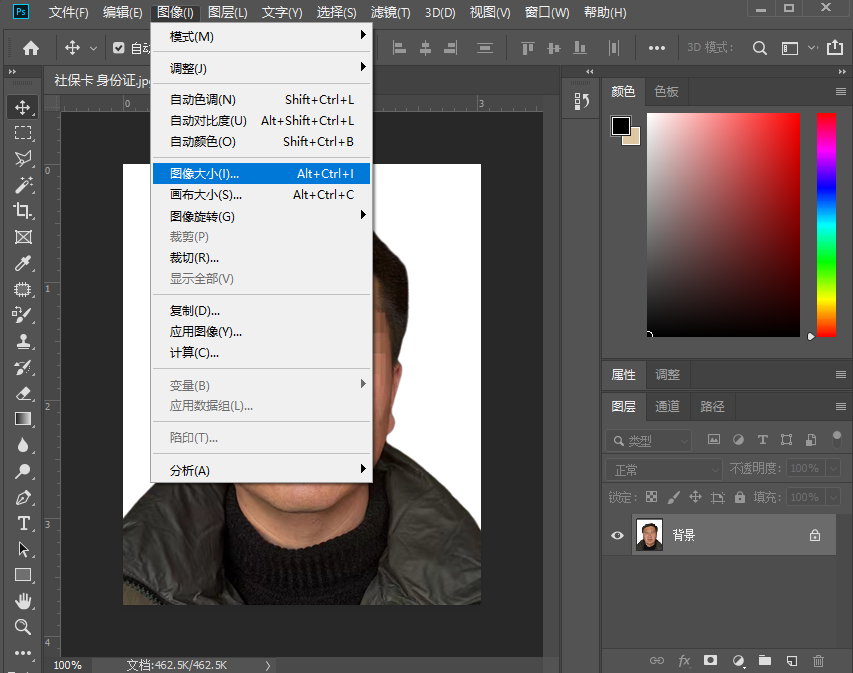Select the Eraser tool

[x=22, y=393]
